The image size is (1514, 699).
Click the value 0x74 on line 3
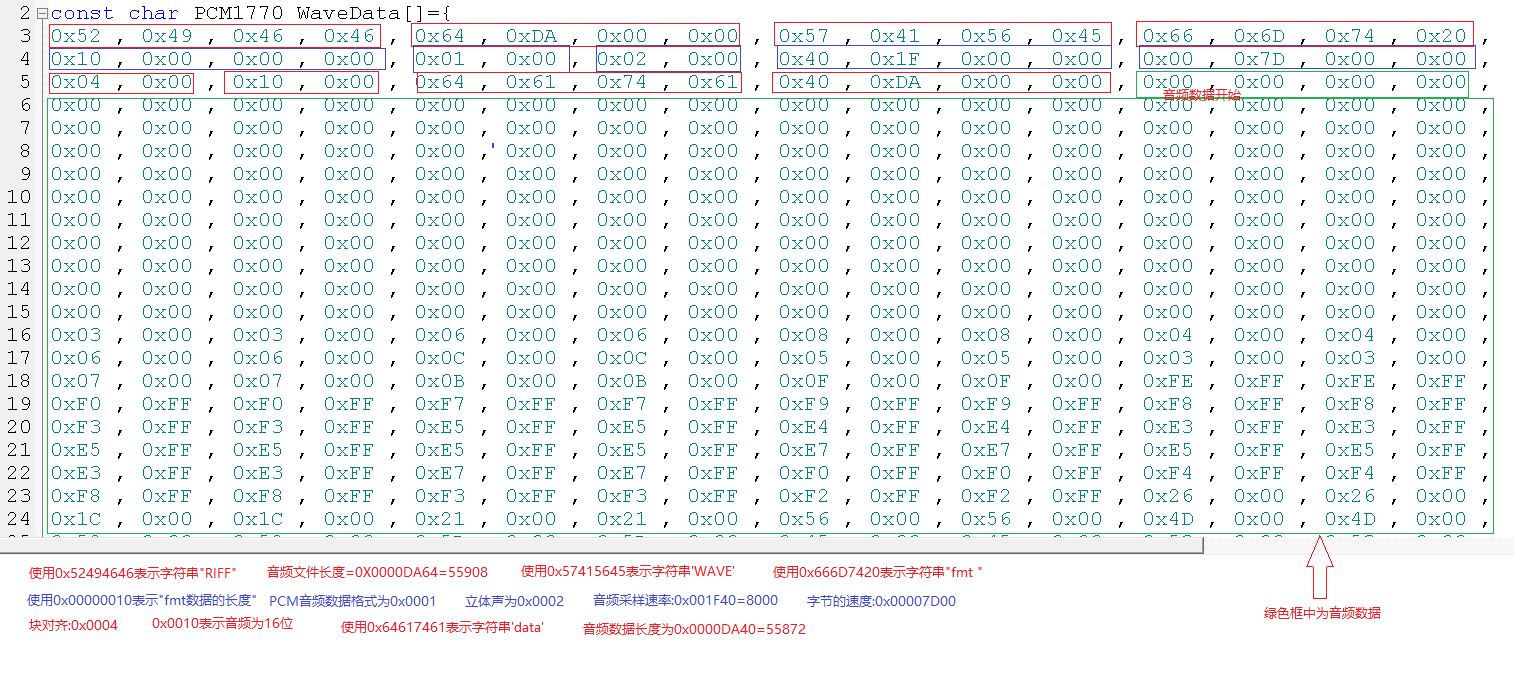(x=1350, y=36)
